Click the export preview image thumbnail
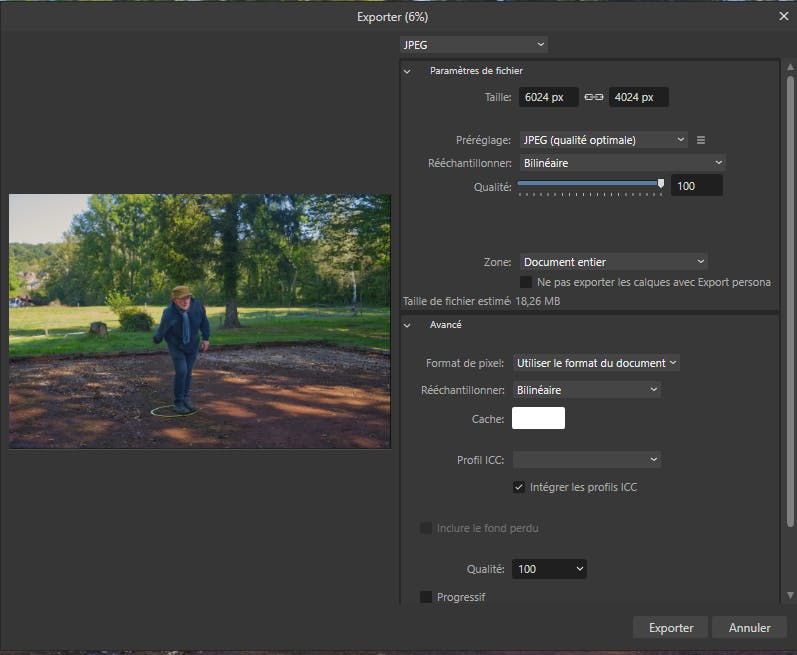 click(x=200, y=321)
